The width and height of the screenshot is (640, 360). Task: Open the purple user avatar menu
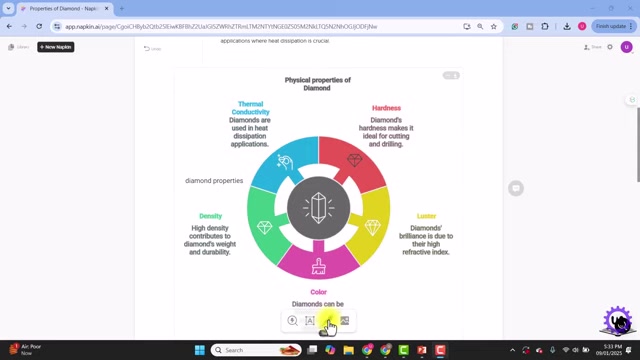click(627, 47)
